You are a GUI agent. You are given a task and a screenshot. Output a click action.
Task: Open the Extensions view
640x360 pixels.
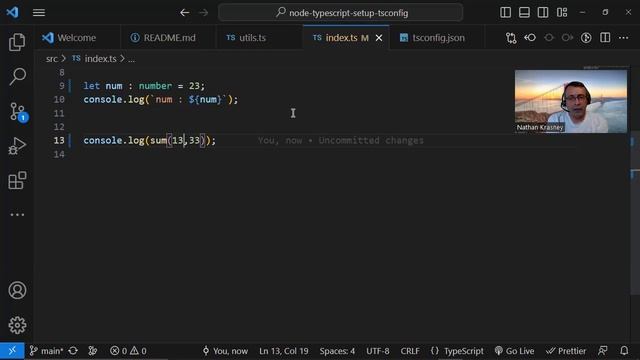click(x=17, y=180)
